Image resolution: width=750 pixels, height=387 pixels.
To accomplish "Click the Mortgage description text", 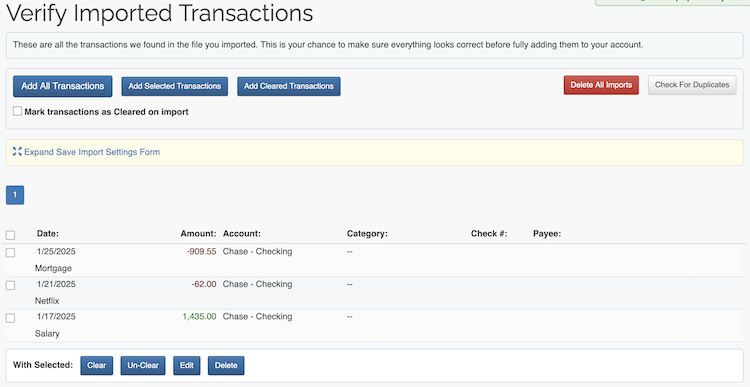I will (x=53, y=268).
